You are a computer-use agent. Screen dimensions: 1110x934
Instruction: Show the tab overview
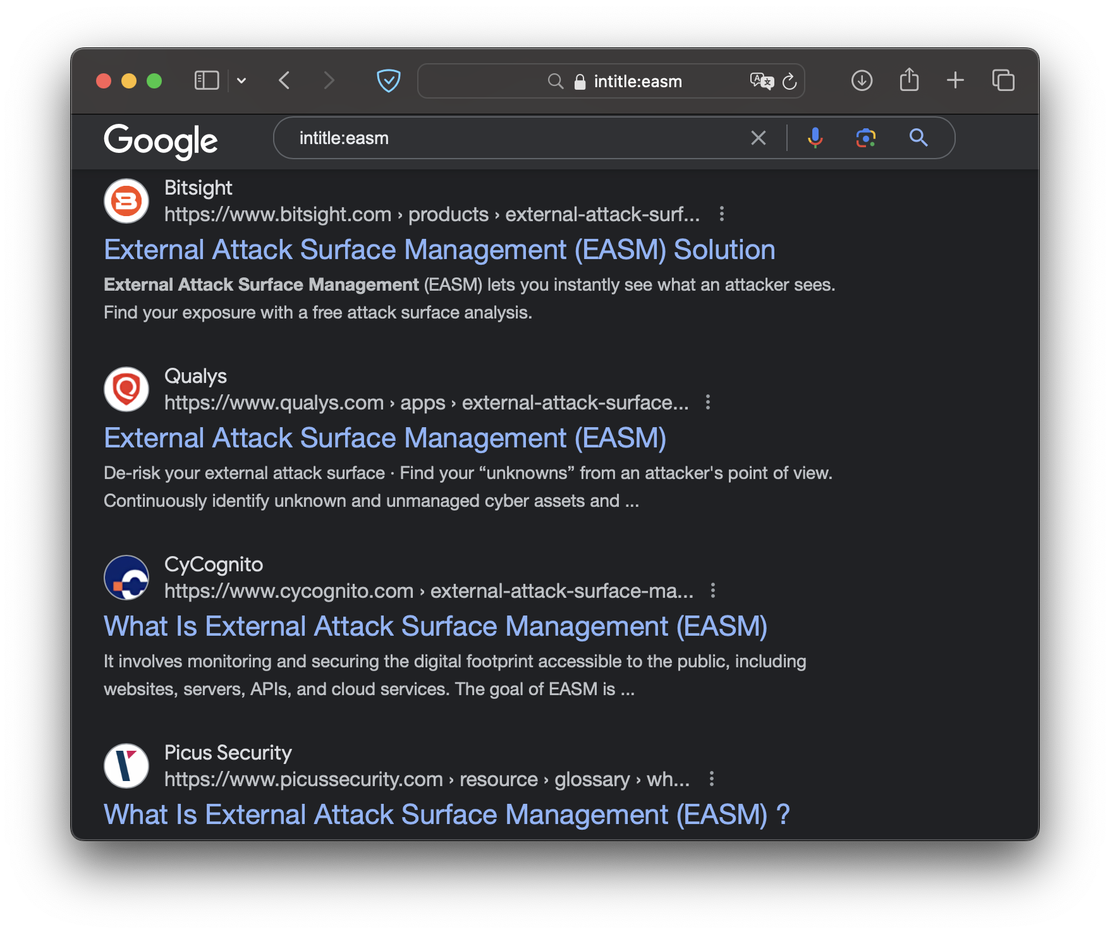tap(1003, 81)
